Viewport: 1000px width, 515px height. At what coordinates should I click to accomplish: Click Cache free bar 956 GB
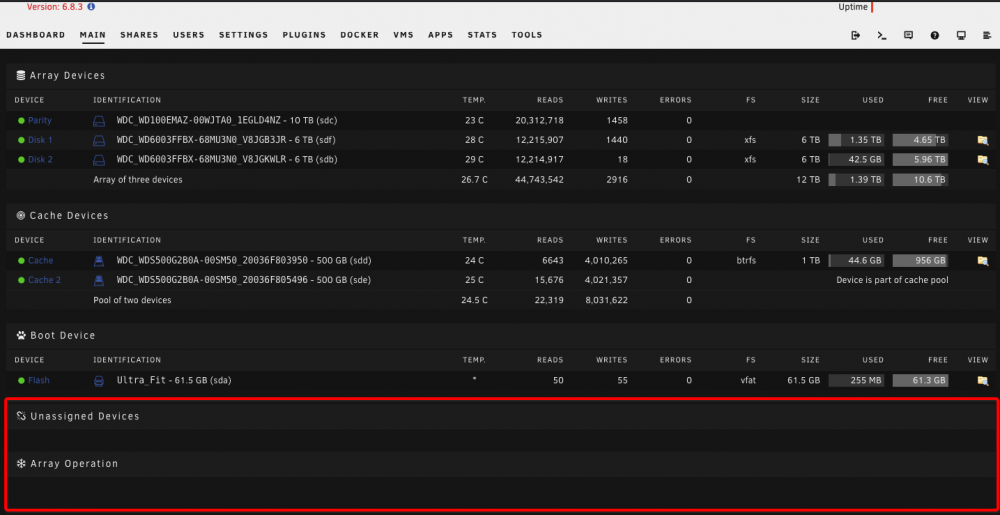920,261
